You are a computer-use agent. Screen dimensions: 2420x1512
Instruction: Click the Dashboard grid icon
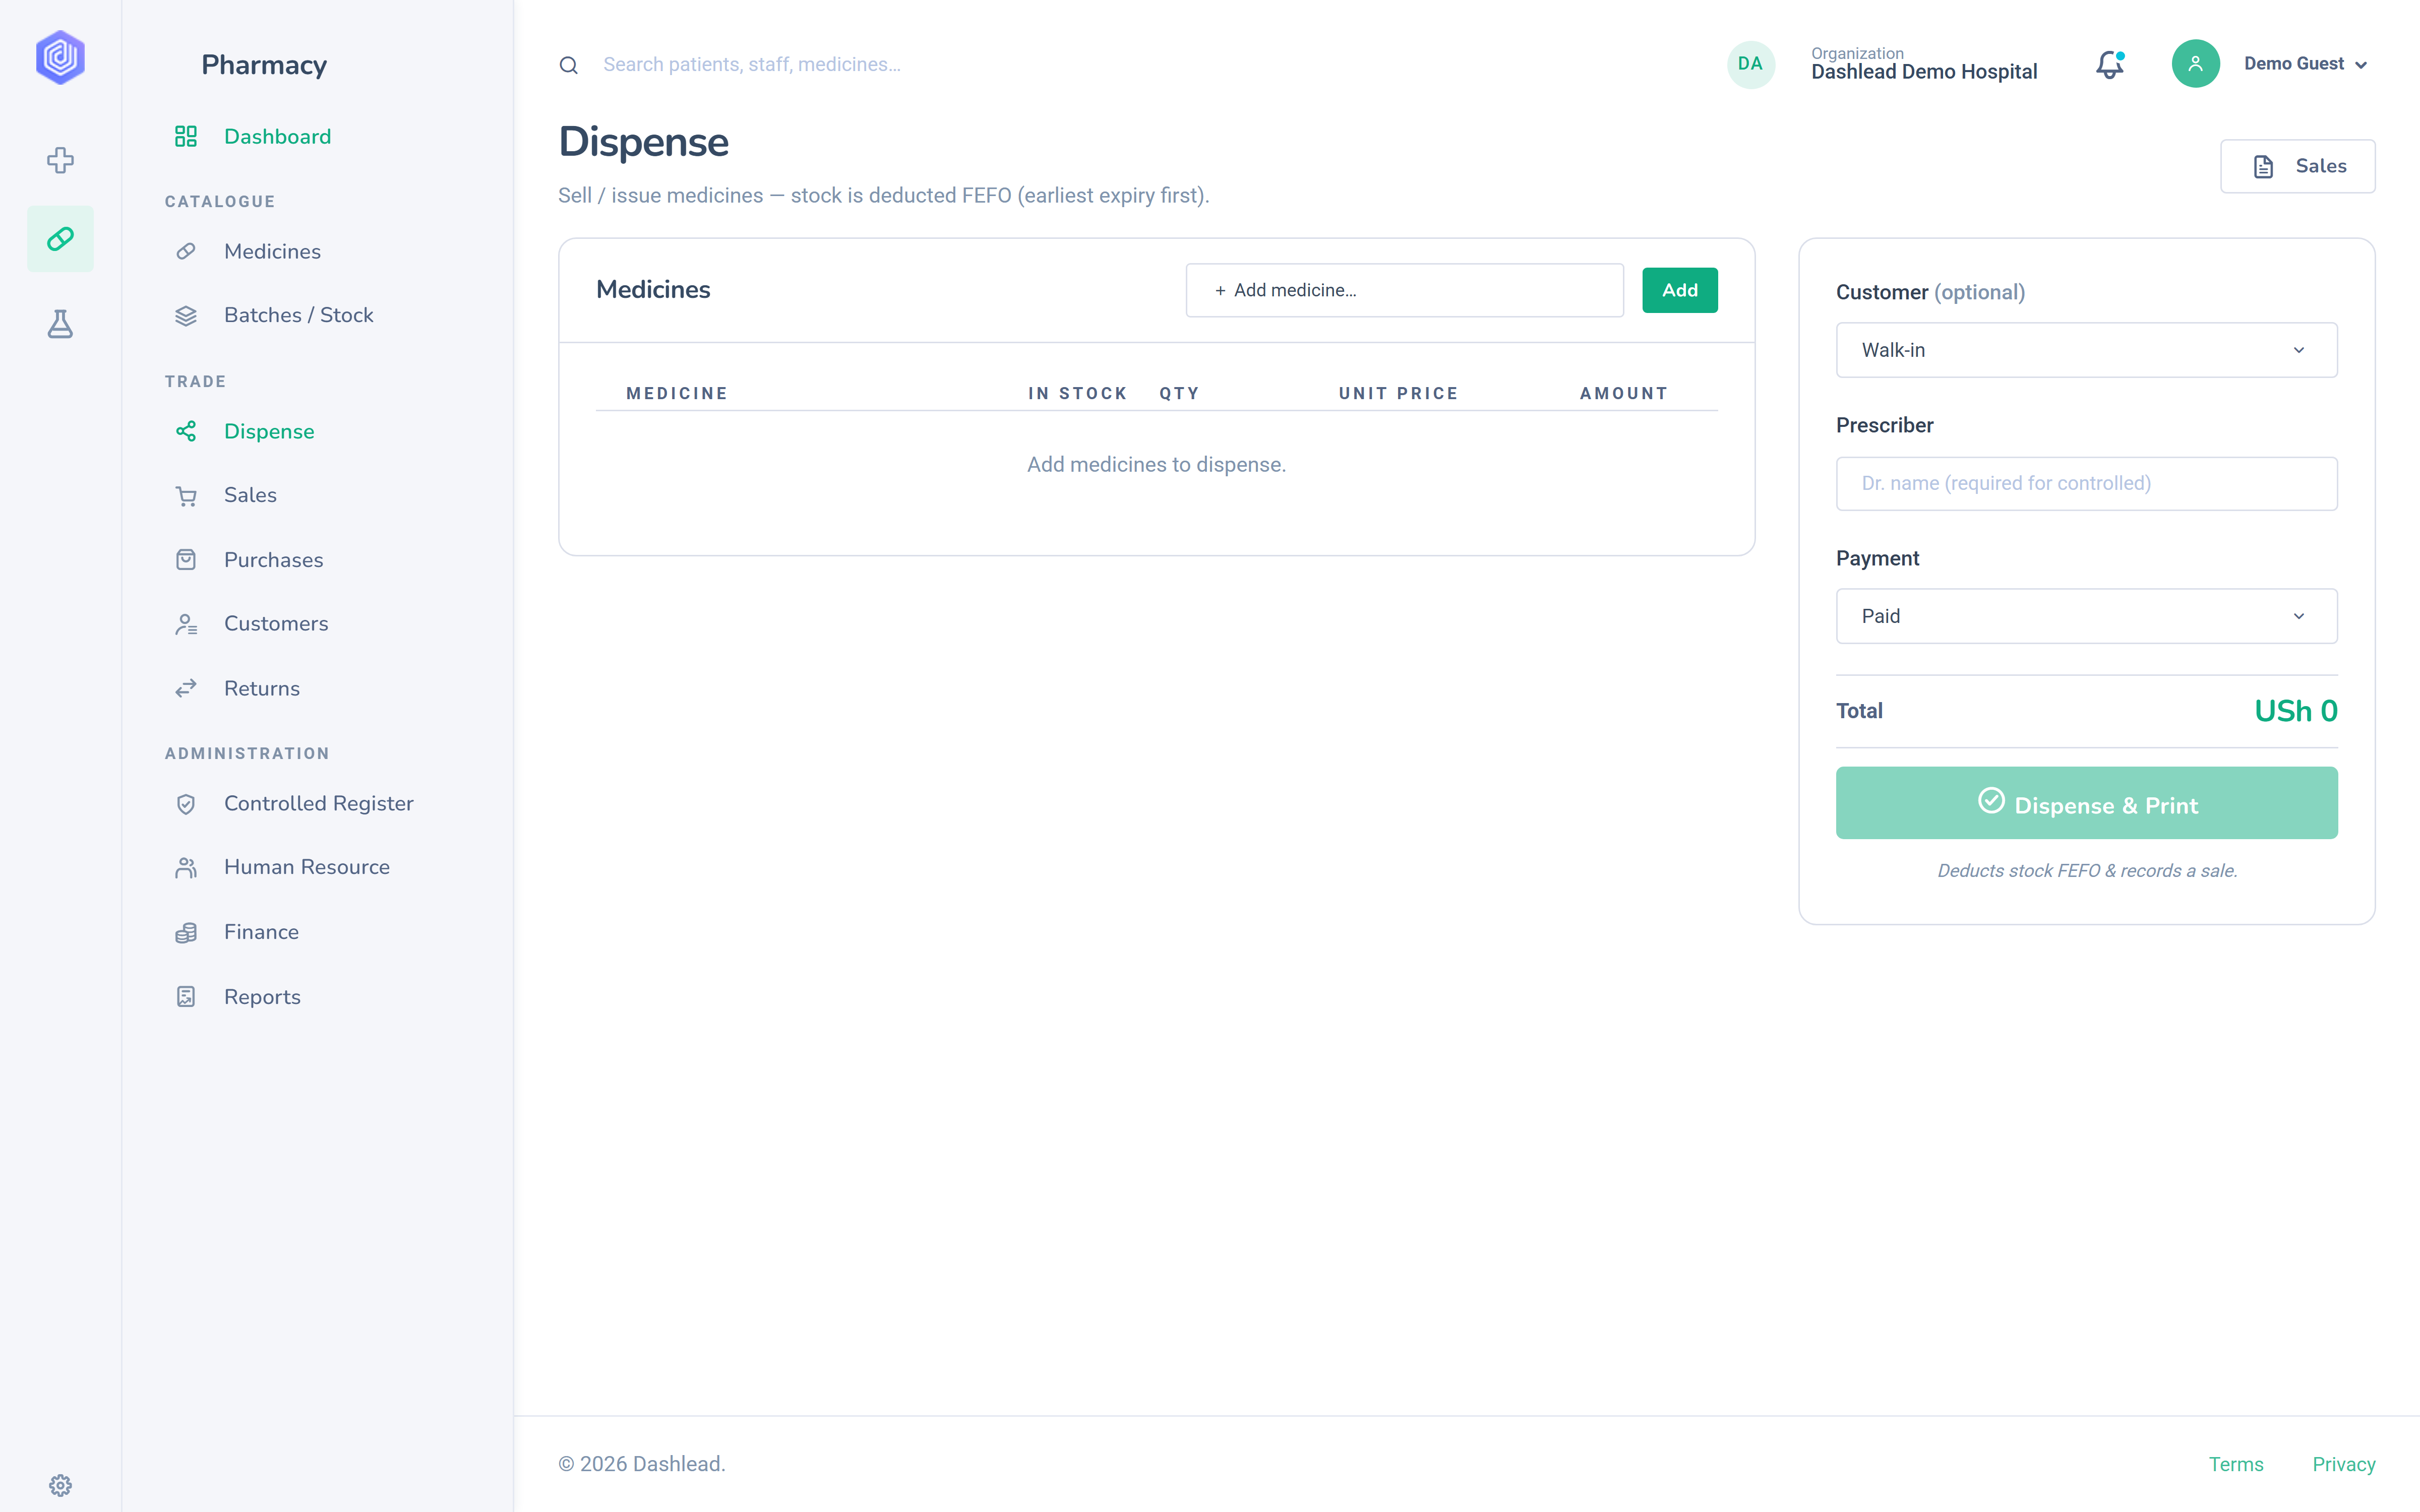click(x=186, y=136)
